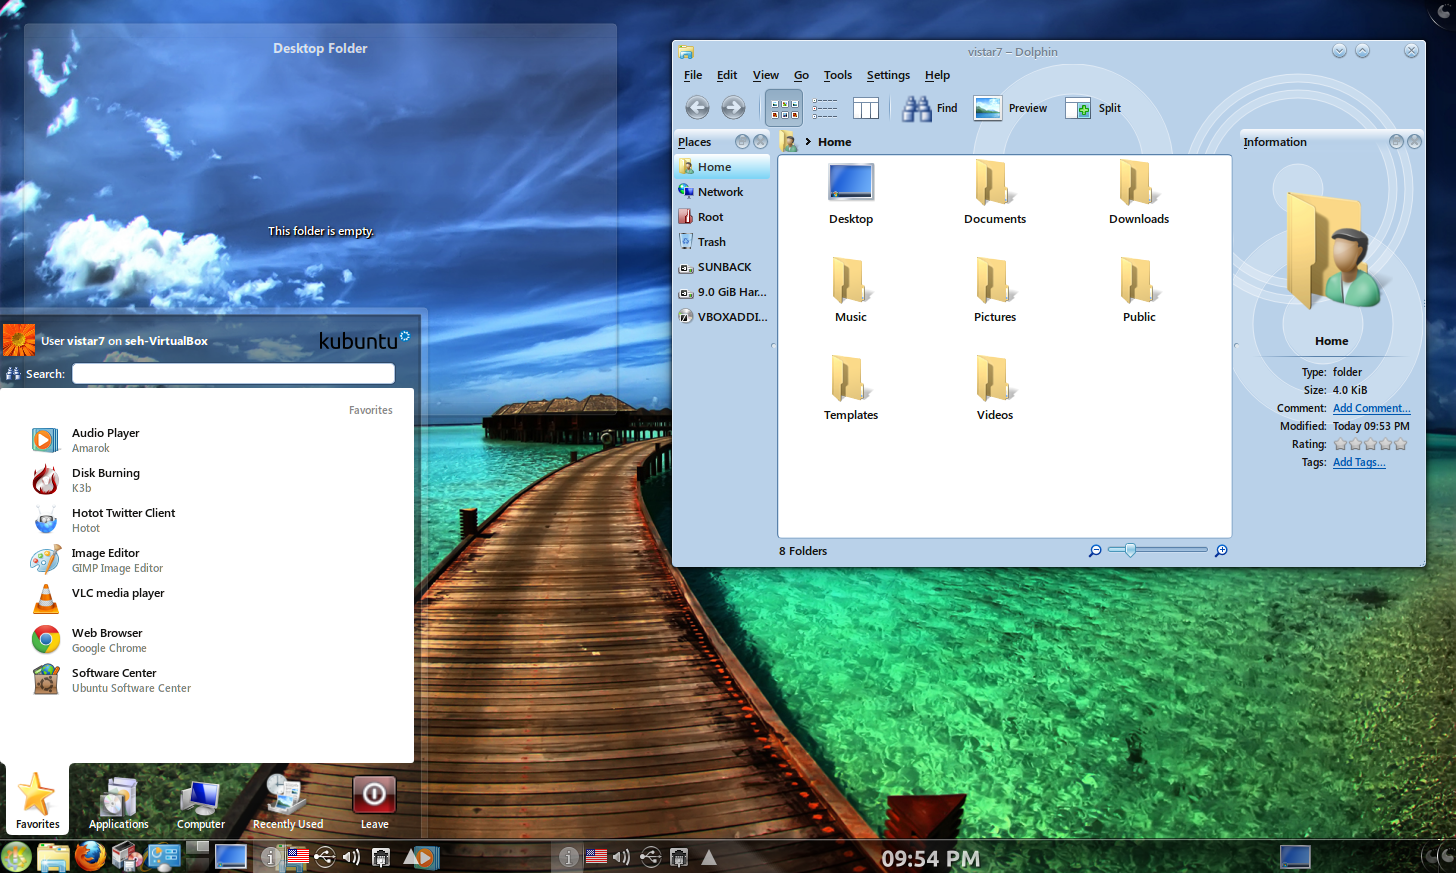Switch Dolphin to Columns view mode
The height and width of the screenshot is (873, 1456).
(865, 108)
